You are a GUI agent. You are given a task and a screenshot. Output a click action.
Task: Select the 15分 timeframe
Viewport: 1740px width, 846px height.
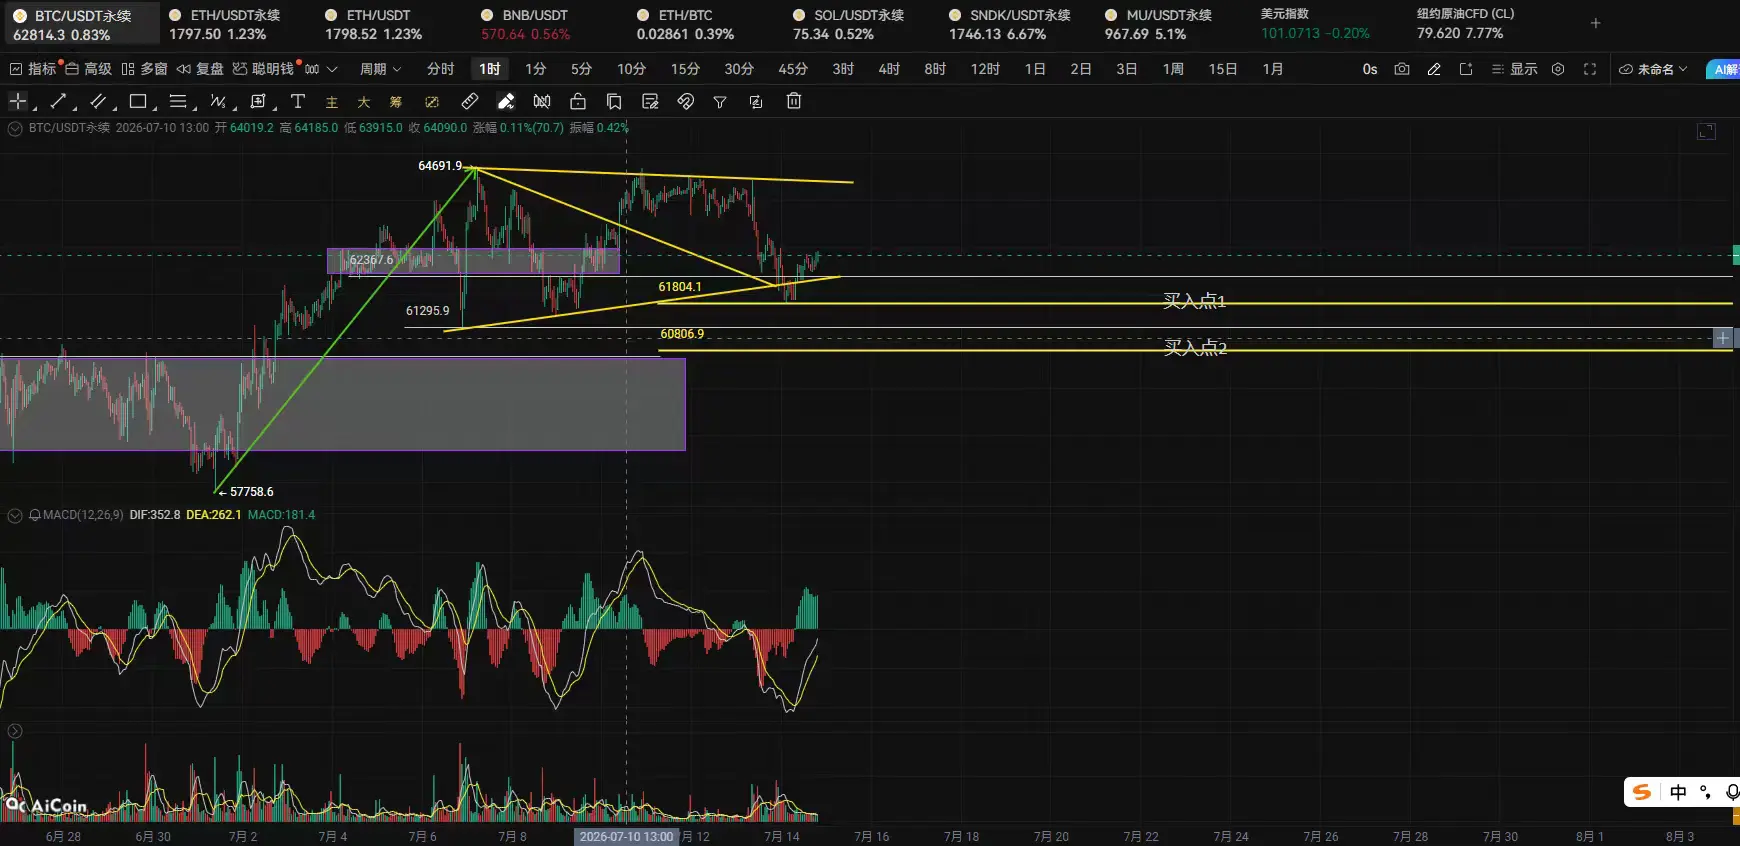click(x=685, y=69)
